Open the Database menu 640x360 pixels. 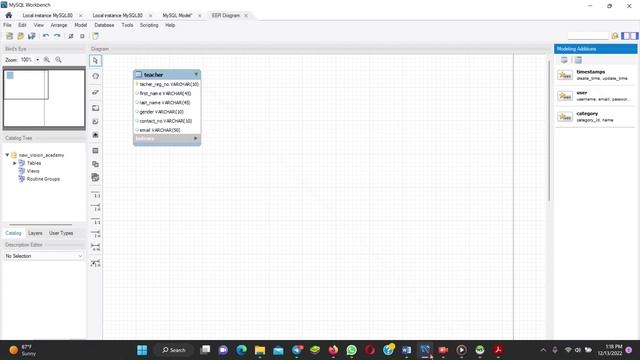104,25
